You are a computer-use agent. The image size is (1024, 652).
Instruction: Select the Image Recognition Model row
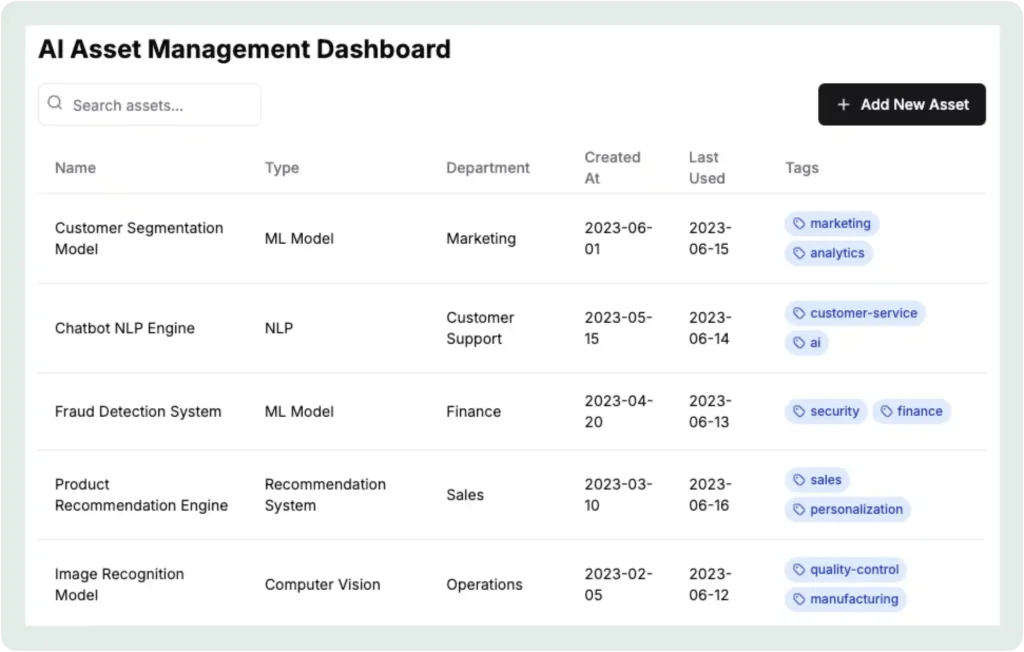point(119,584)
